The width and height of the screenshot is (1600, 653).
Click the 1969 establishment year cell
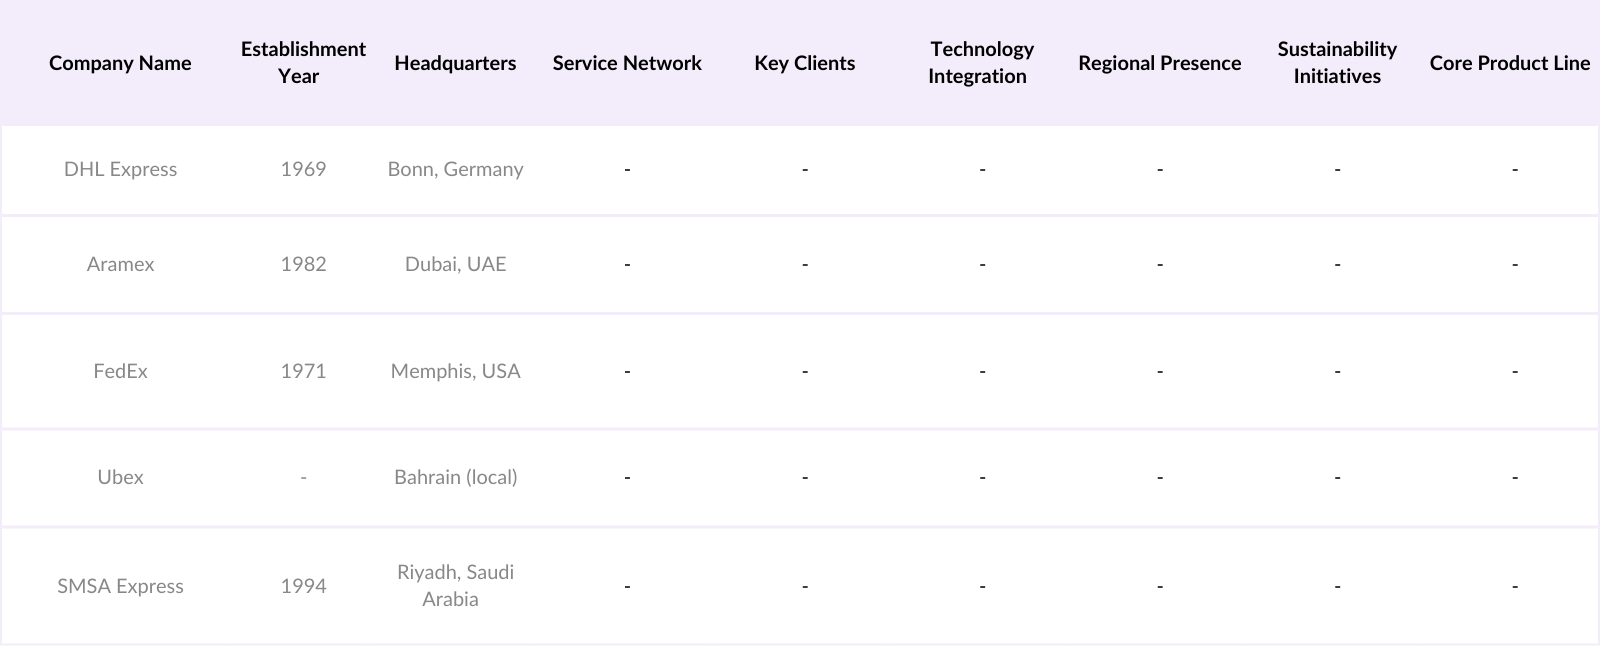coord(303,169)
